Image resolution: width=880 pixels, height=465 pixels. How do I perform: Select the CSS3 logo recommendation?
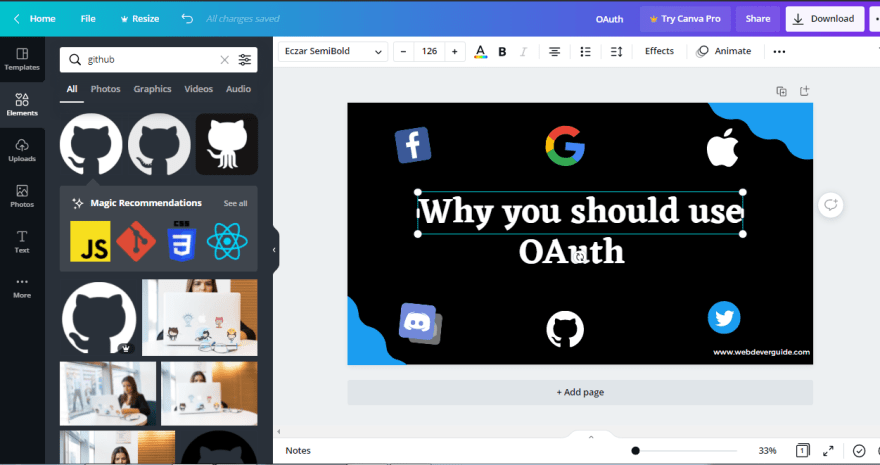pos(181,241)
